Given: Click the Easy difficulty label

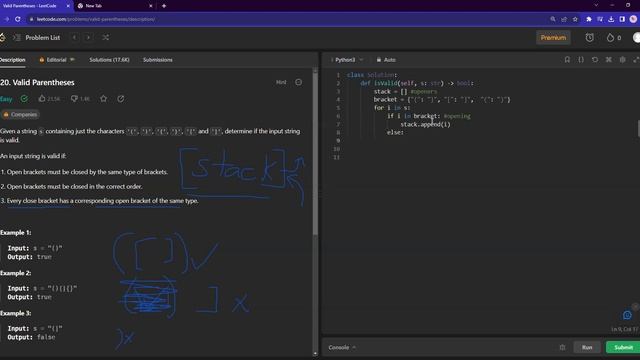Looking at the screenshot, I should (x=6, y=99).
